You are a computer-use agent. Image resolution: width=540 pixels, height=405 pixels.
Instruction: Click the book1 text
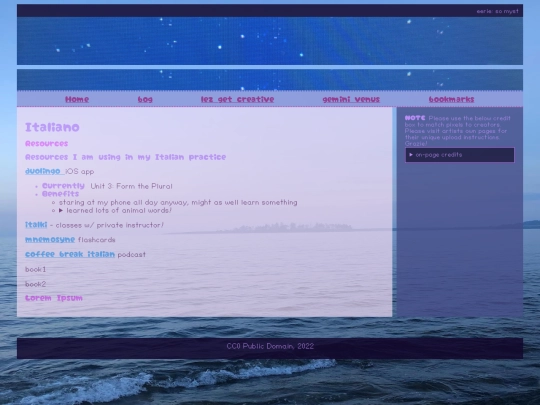(35, 269)
